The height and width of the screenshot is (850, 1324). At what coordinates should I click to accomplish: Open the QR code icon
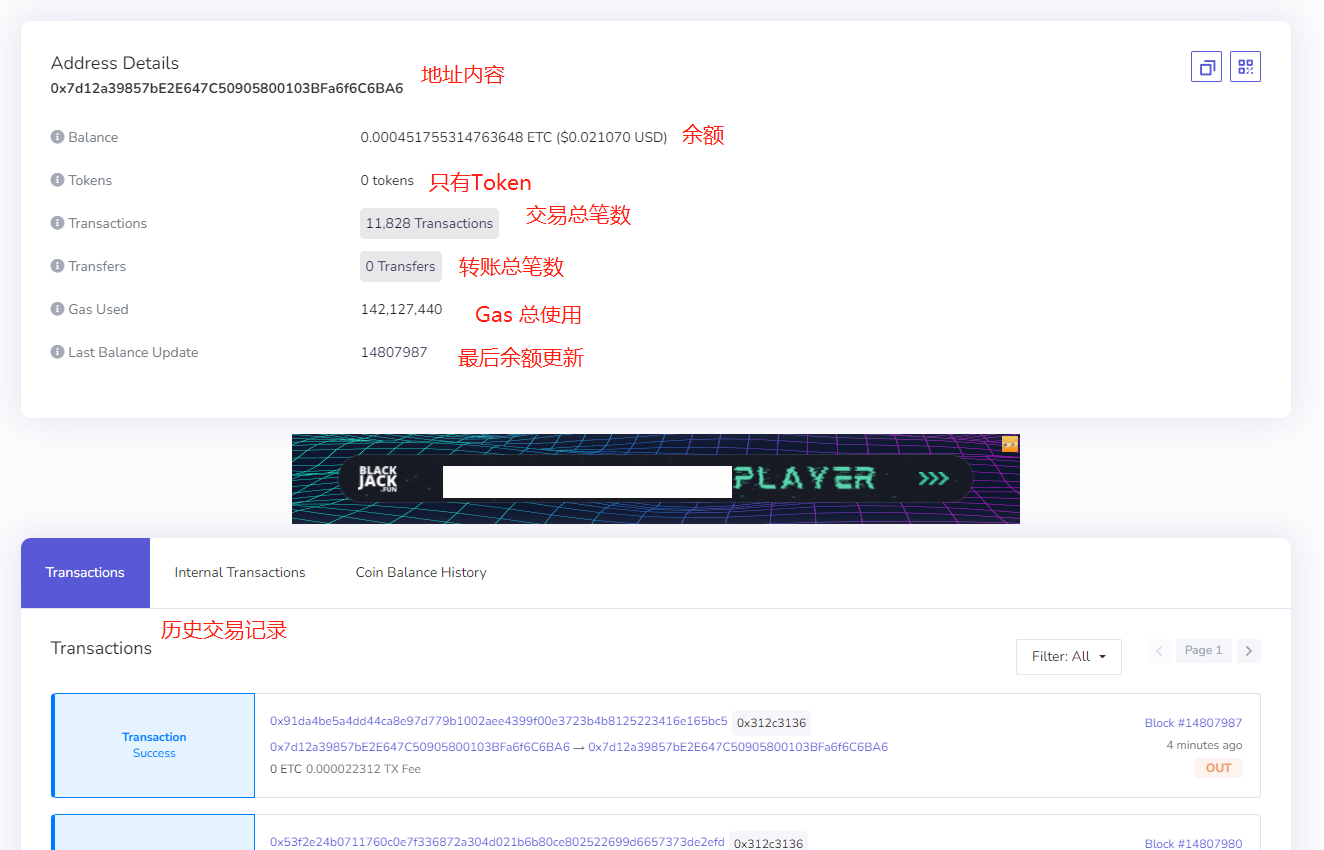click(x=1245, y=67)
